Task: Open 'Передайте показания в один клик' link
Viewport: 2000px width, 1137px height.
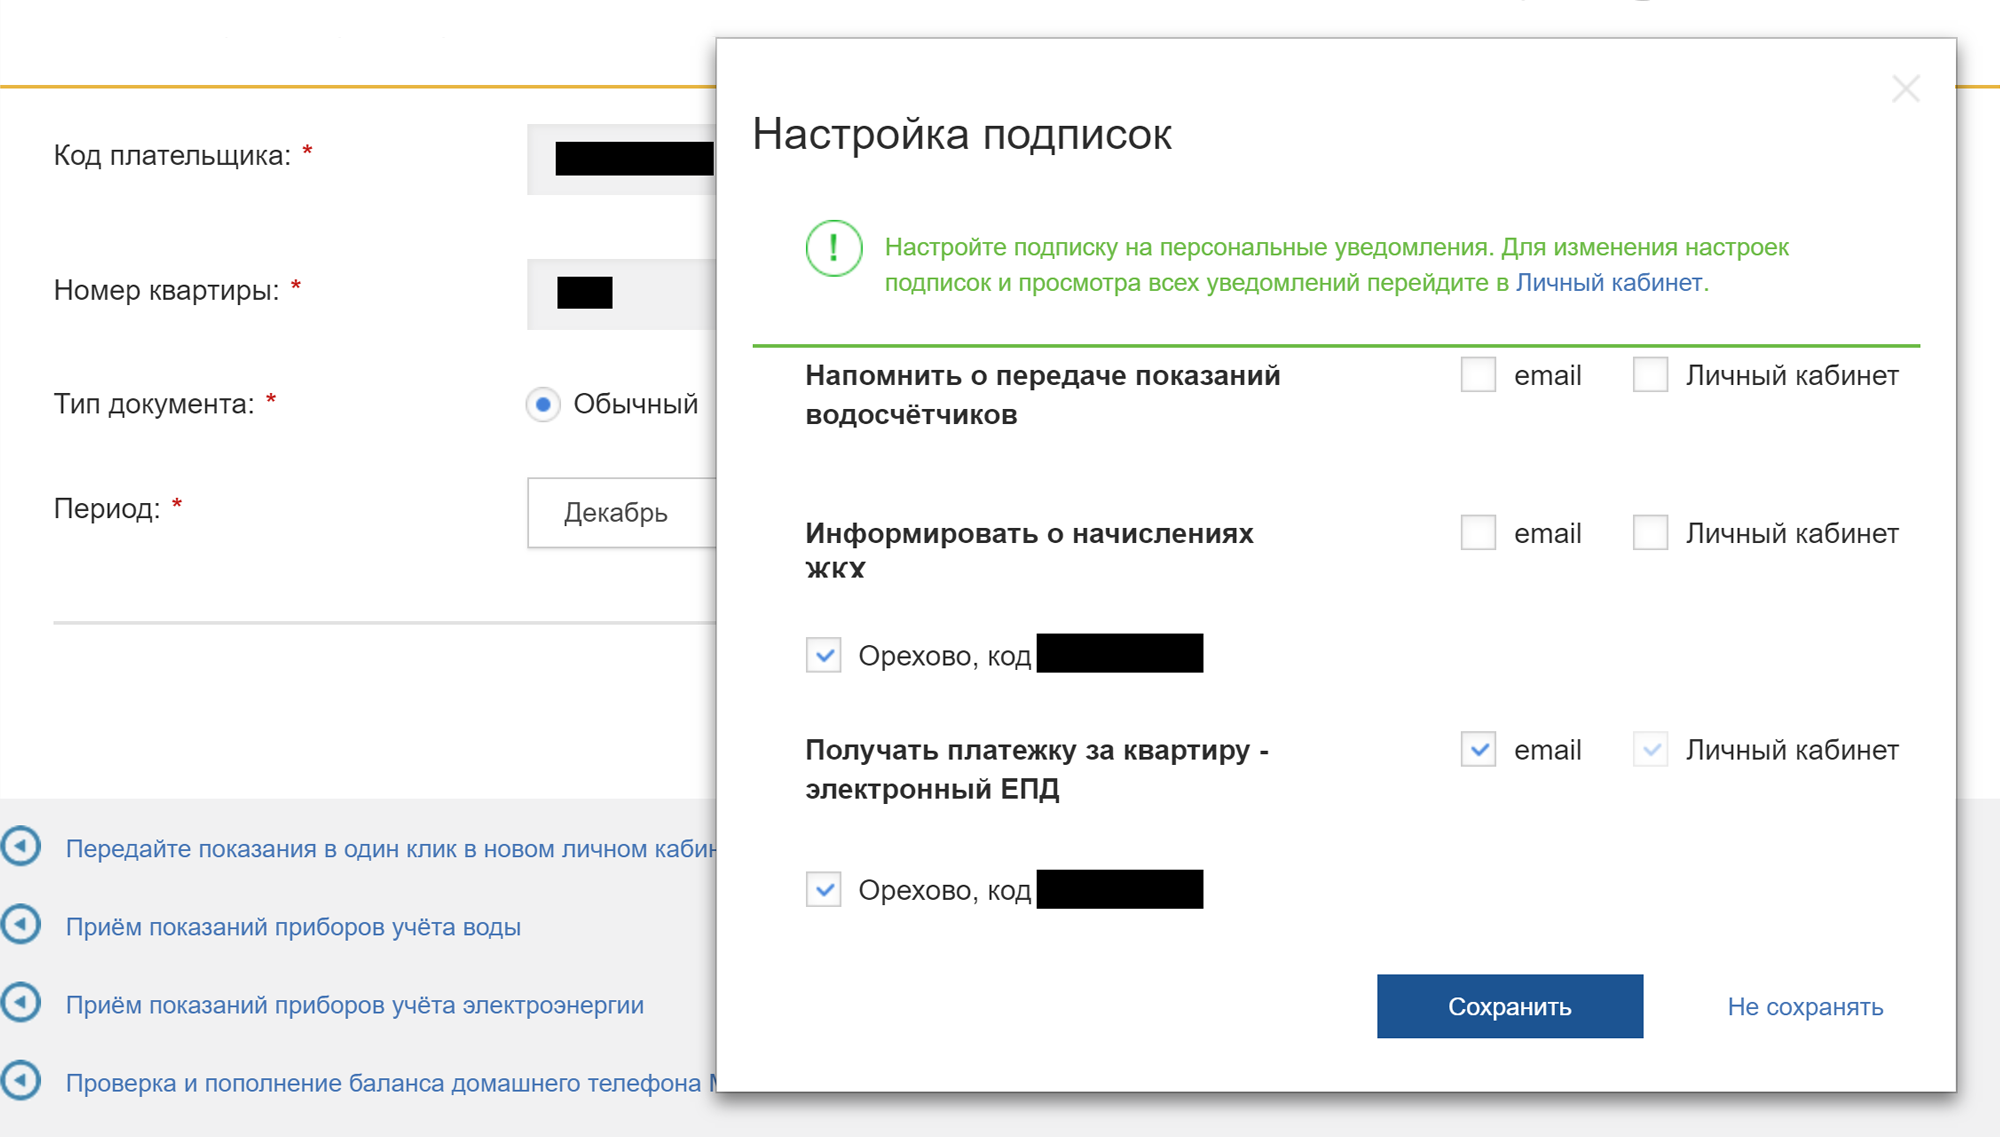Action: 391,849
